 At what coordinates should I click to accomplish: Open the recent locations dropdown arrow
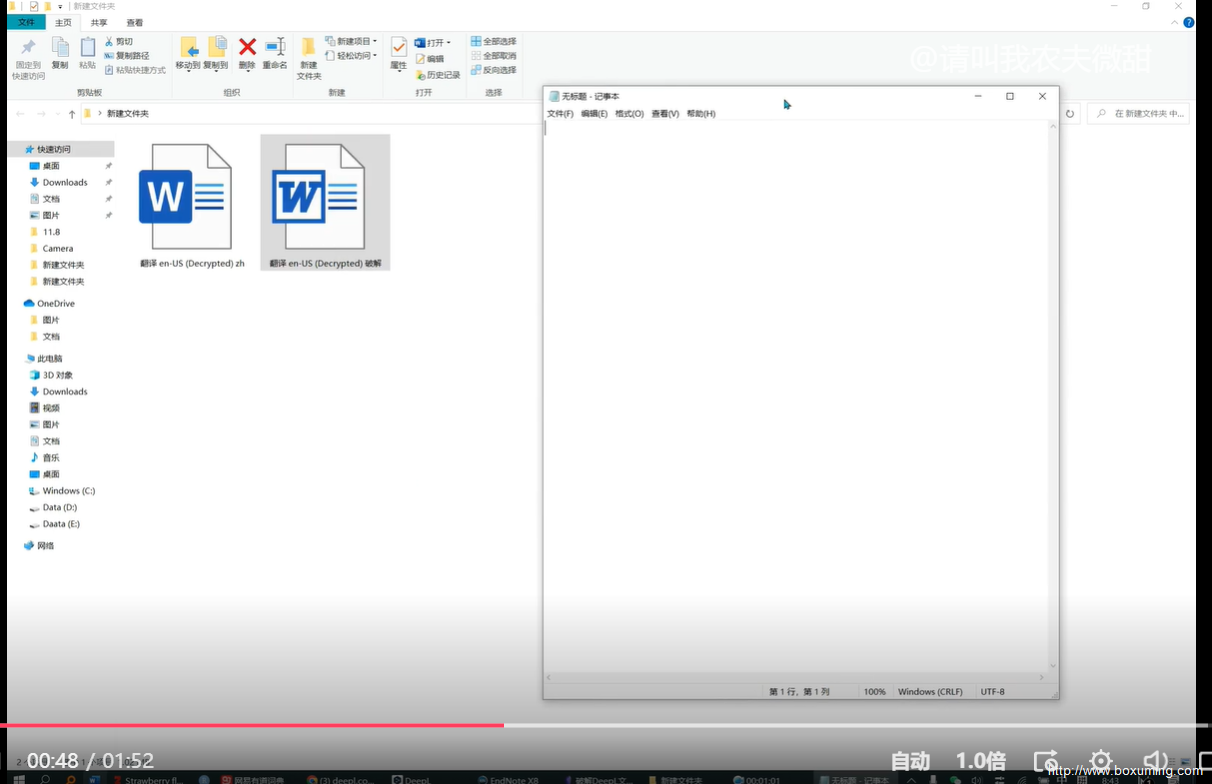click(57, 114)
